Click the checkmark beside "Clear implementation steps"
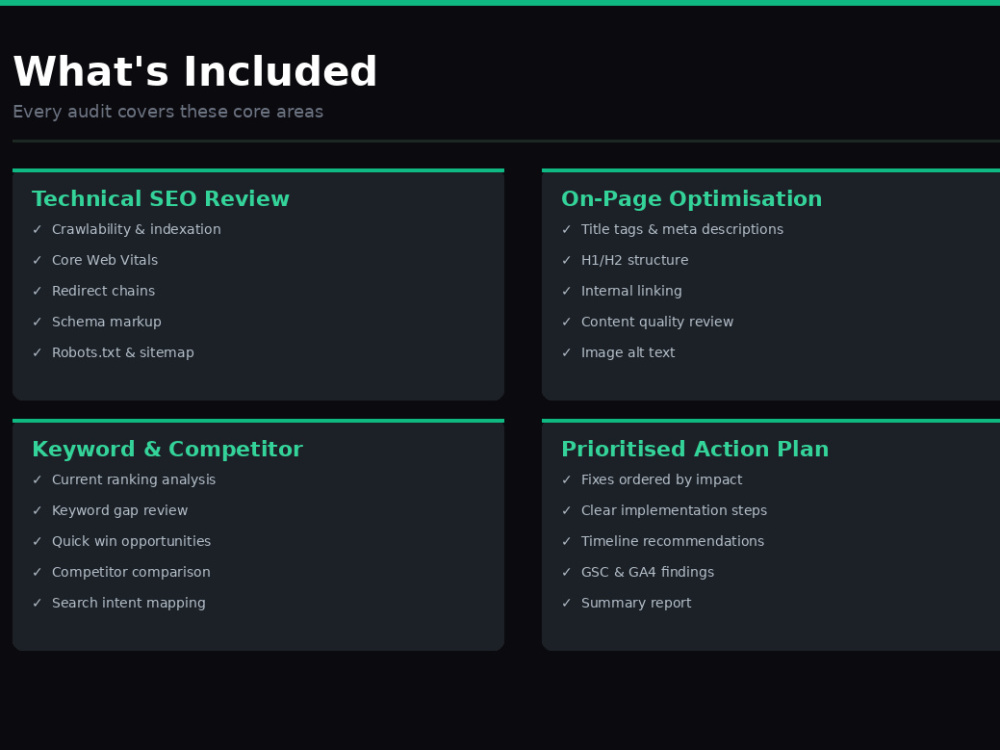The width and height of the screenshot is (1000, 750). click(566, 510)
